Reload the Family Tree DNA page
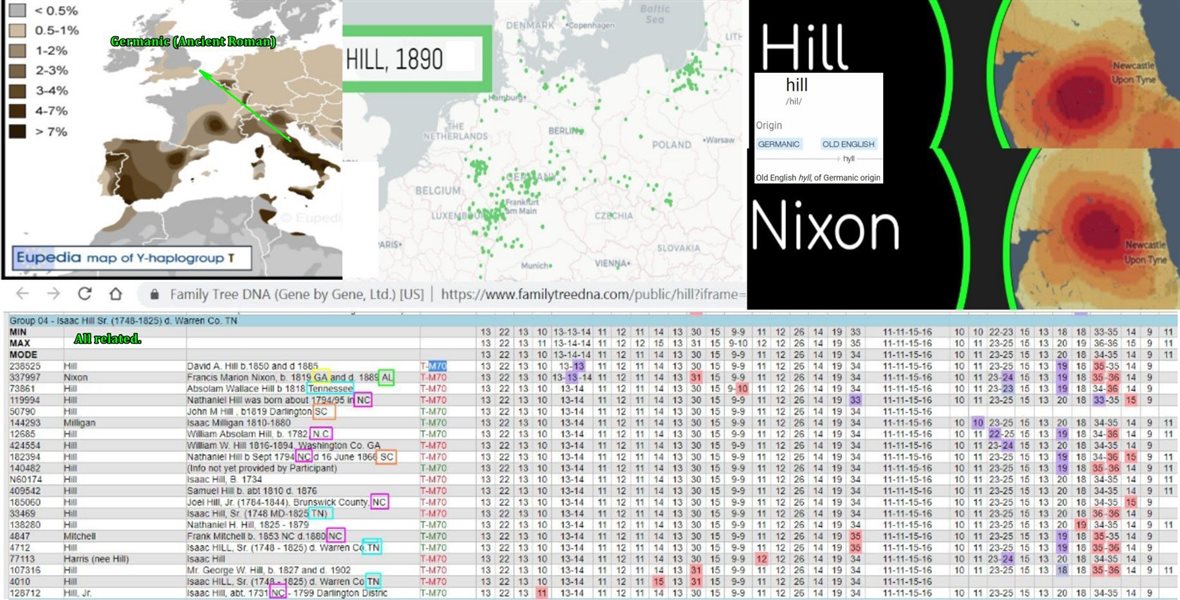1180x600 pixels. 84,294
